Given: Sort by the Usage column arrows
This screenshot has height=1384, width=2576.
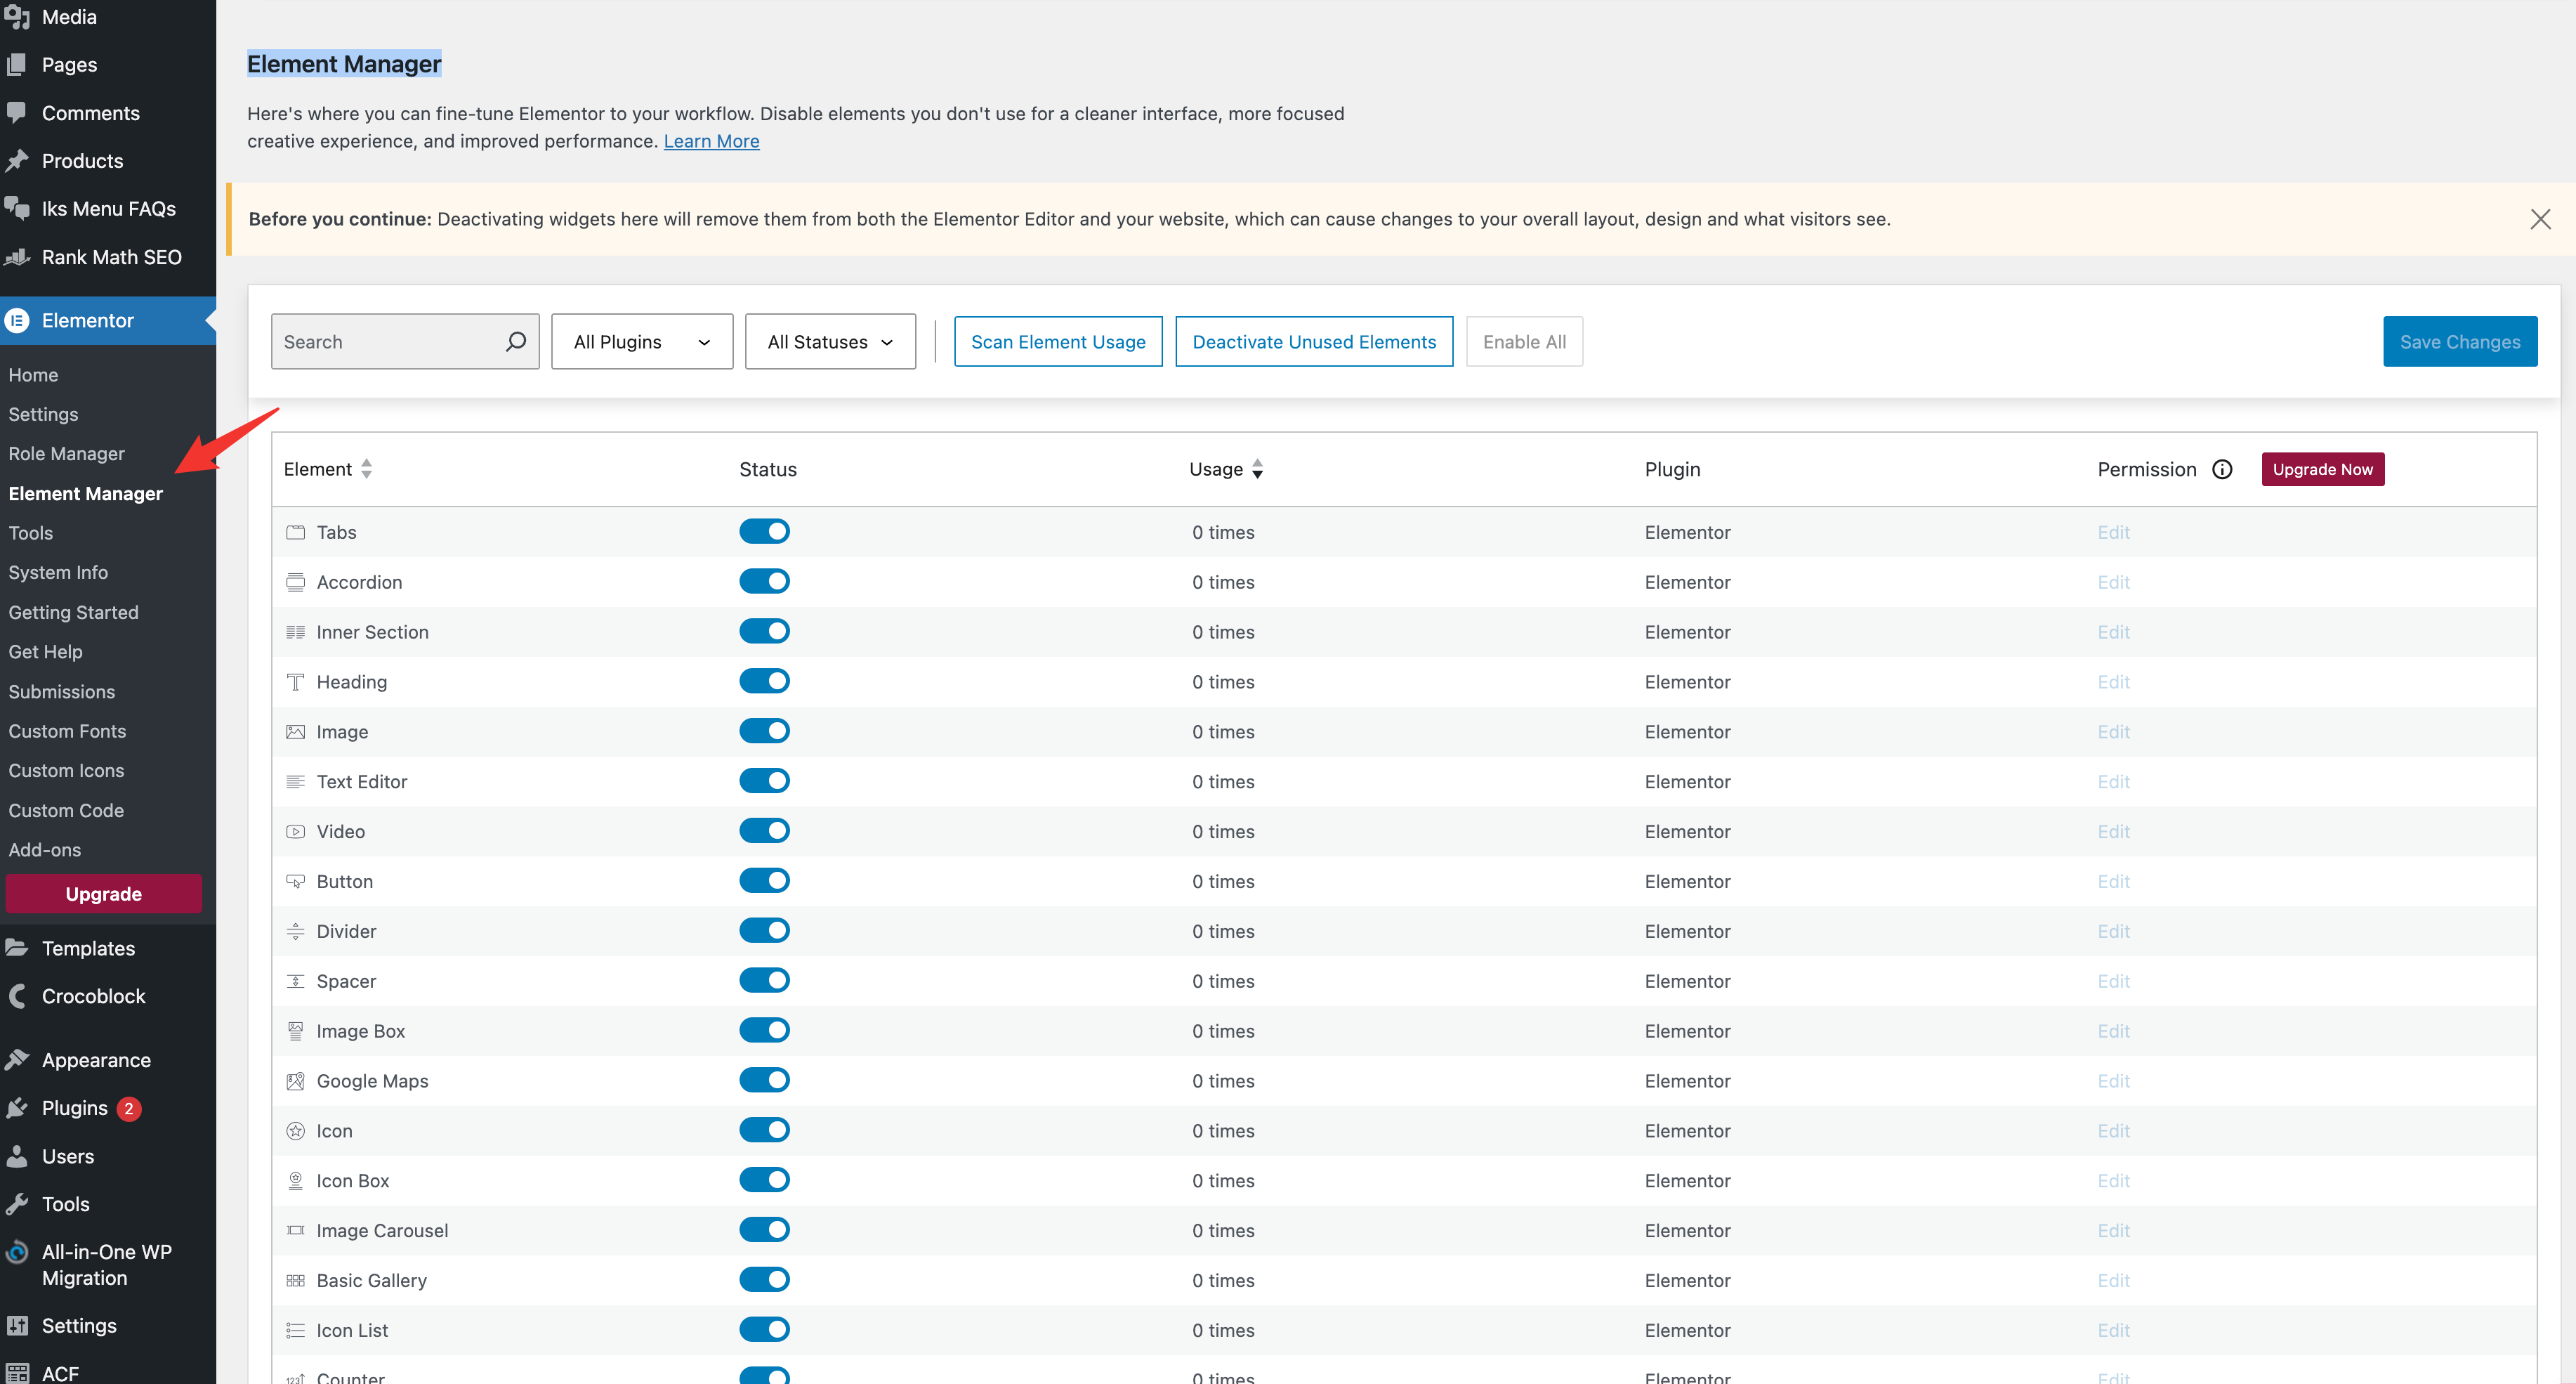Looking at the screenshot, I should (x=1257, y=469).
